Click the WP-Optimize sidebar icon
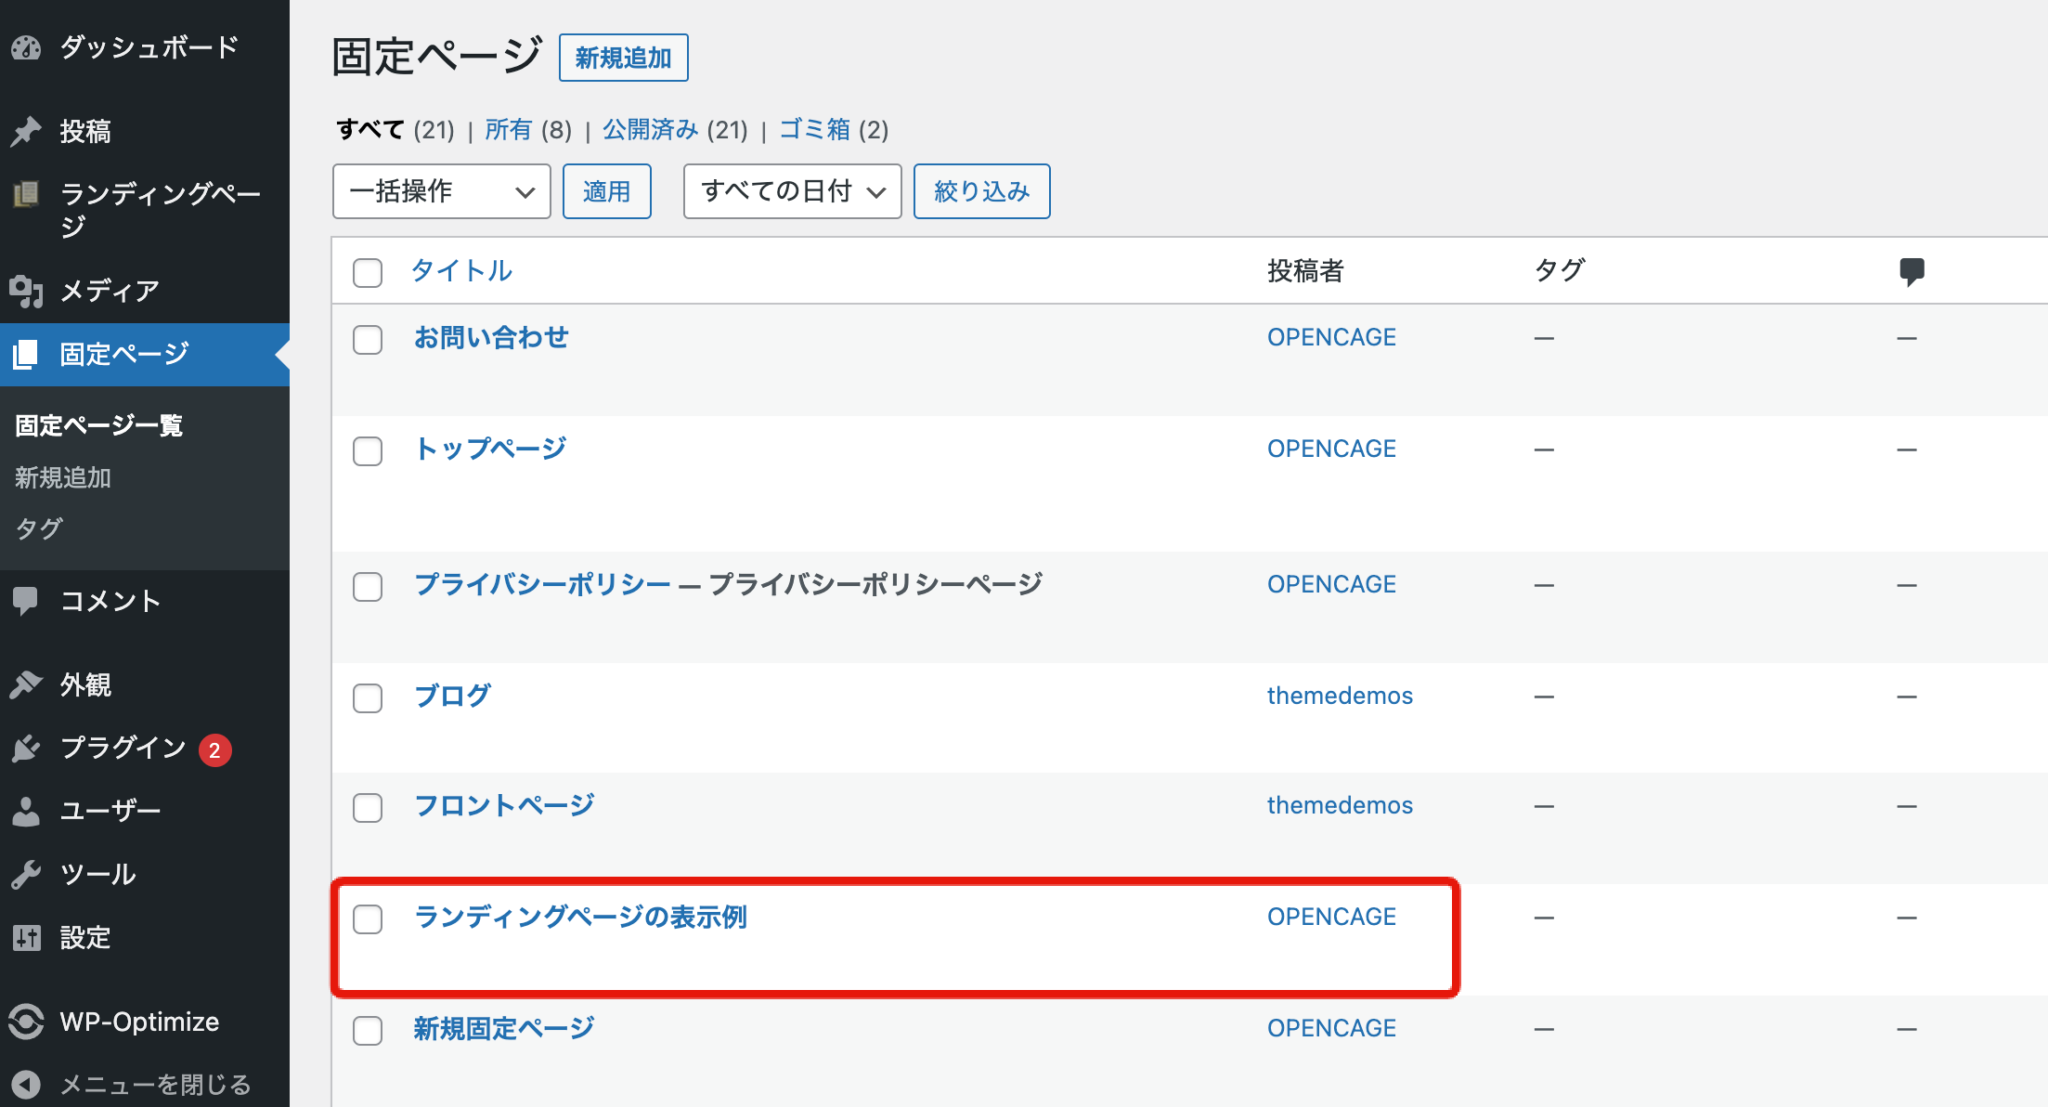The image size is (2048, 1107). point(25,1021)
